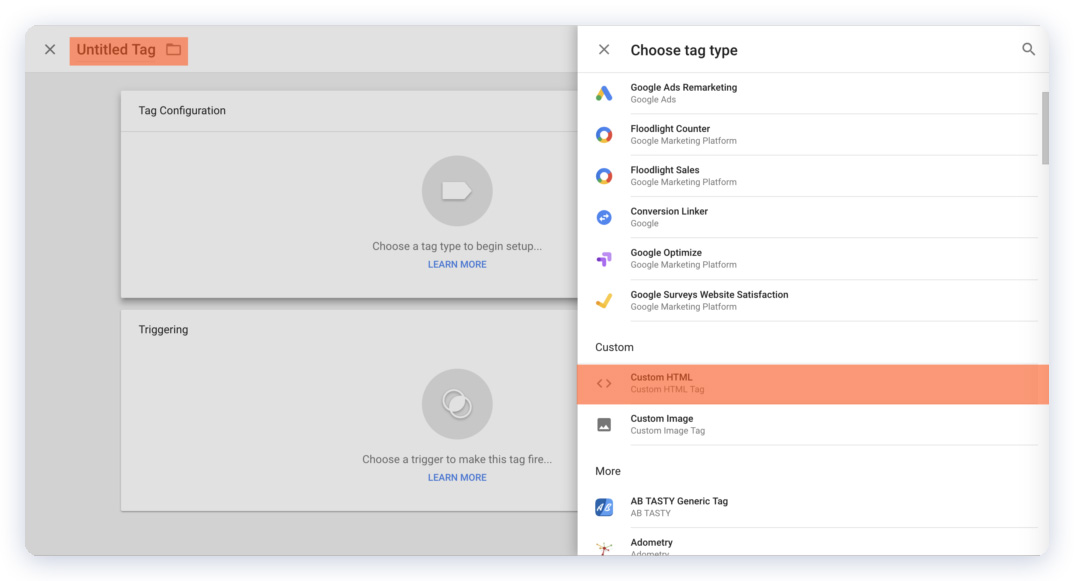Viewport: 1074px width, 581px height.
Task: Select Google Surveys Website Satisfaction checkmark icon
Action: [x=604, y=300]
